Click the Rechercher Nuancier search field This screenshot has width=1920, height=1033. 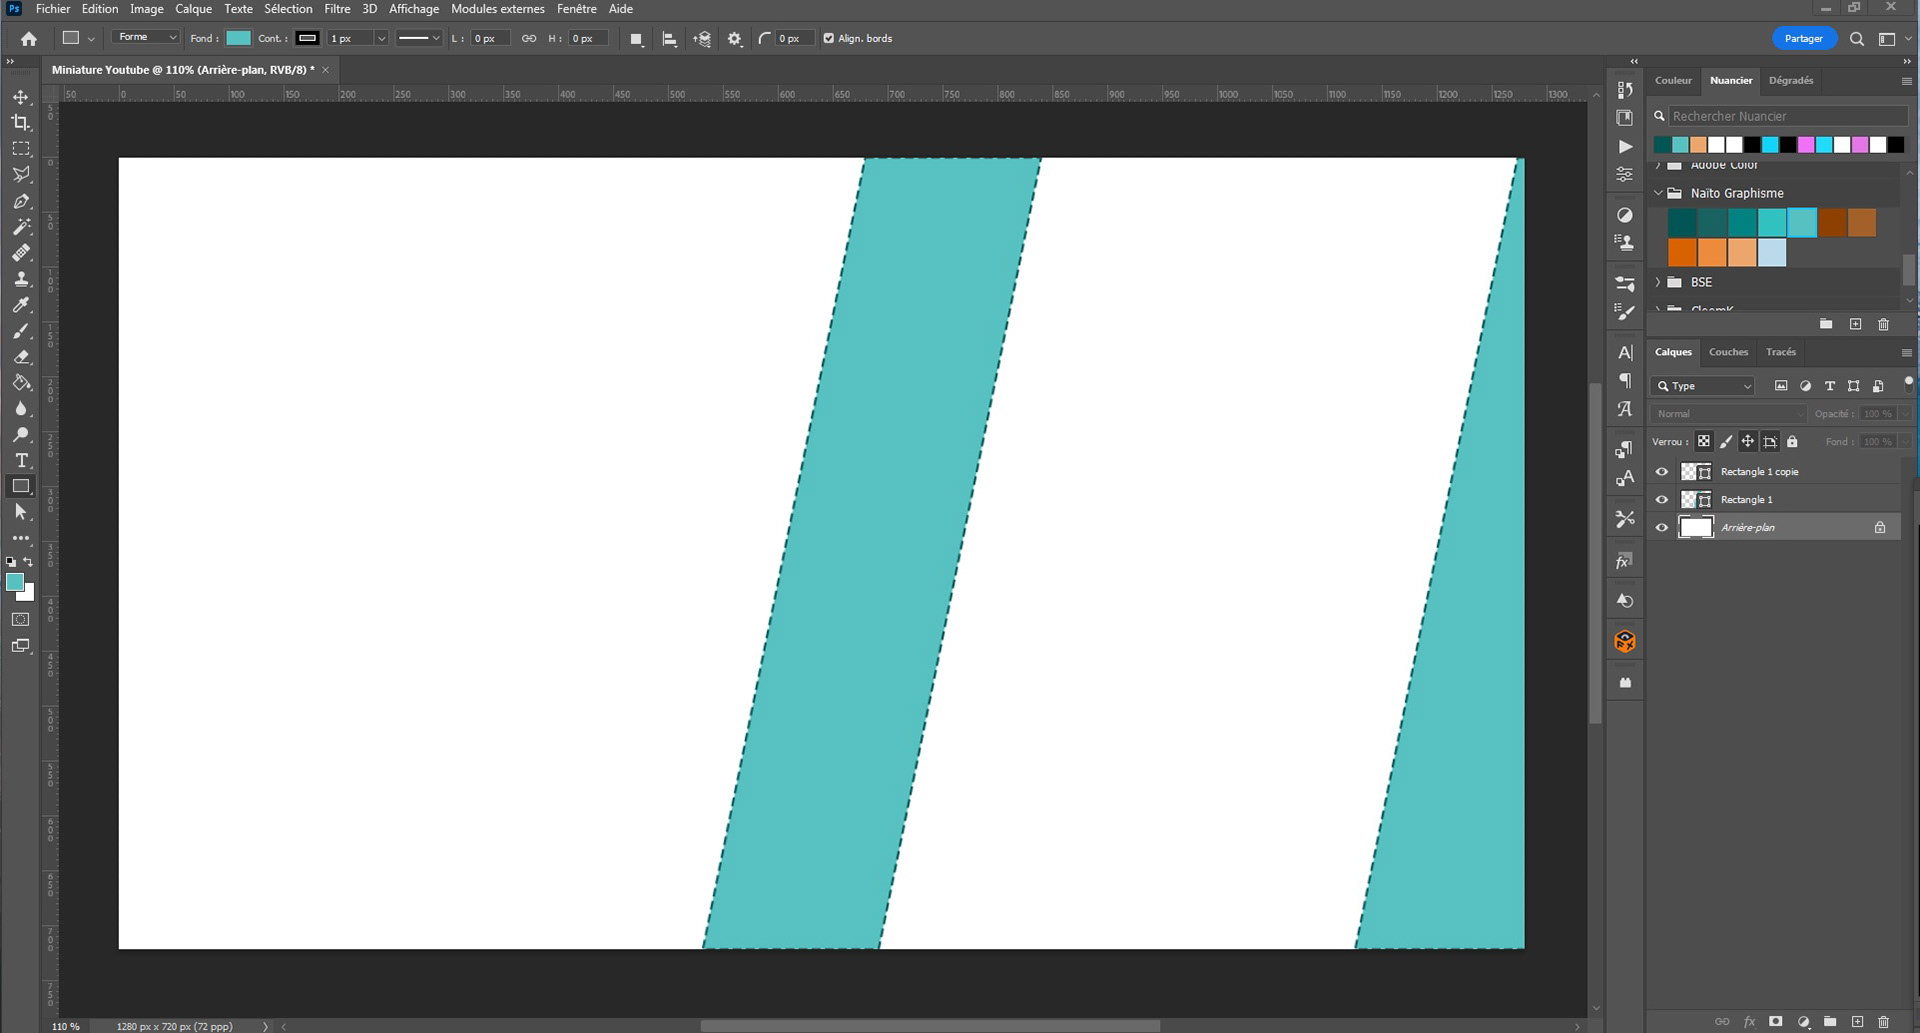click(1786, 116)
